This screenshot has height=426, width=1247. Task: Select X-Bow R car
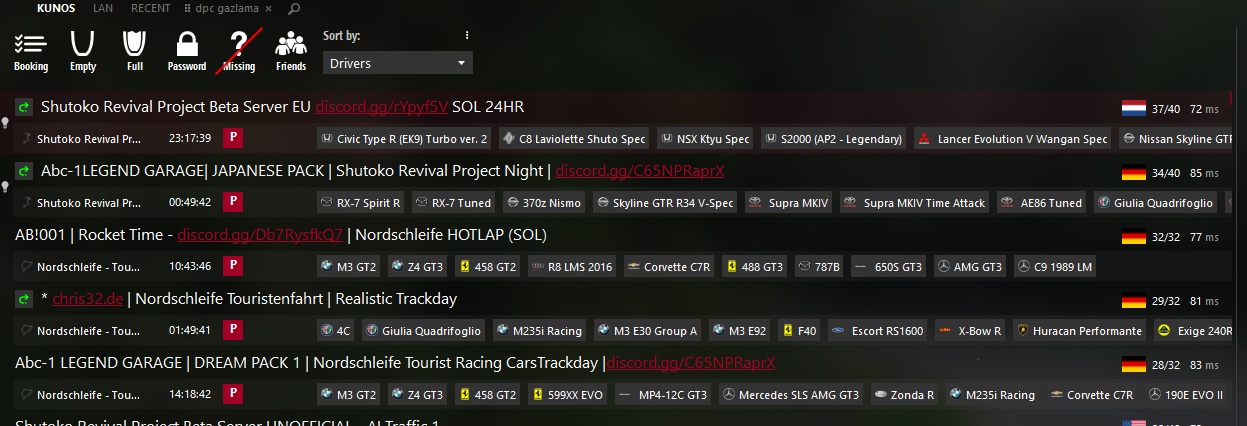tap(970, 331)
